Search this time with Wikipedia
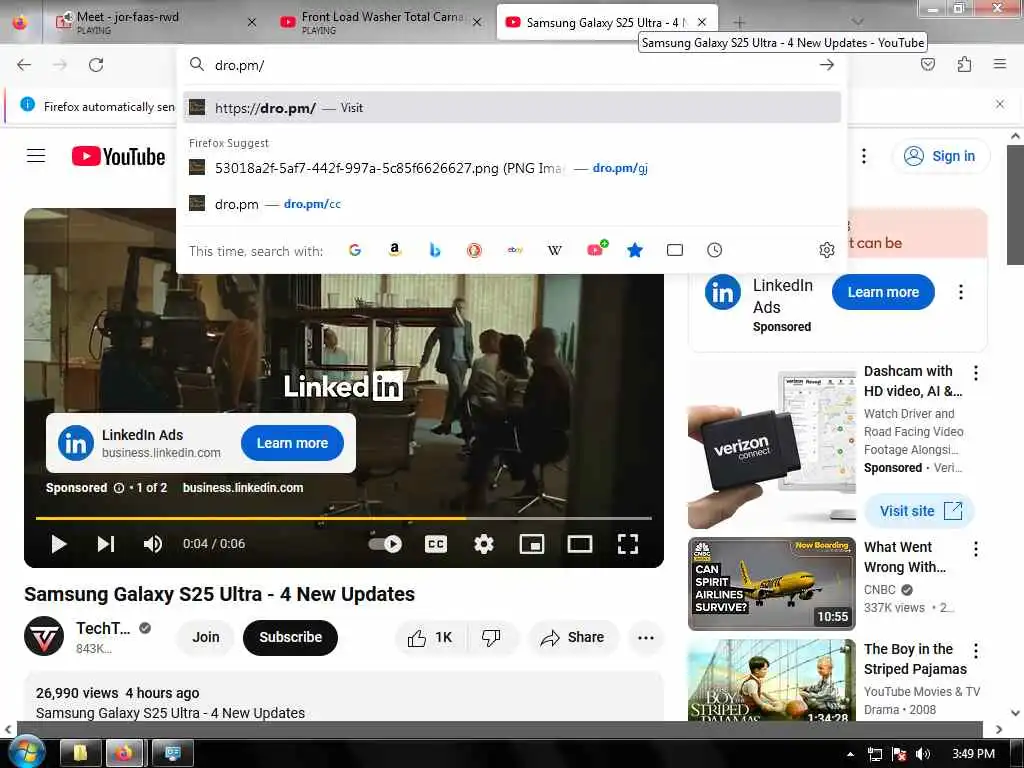1024x768 pixels. point(554,250)
